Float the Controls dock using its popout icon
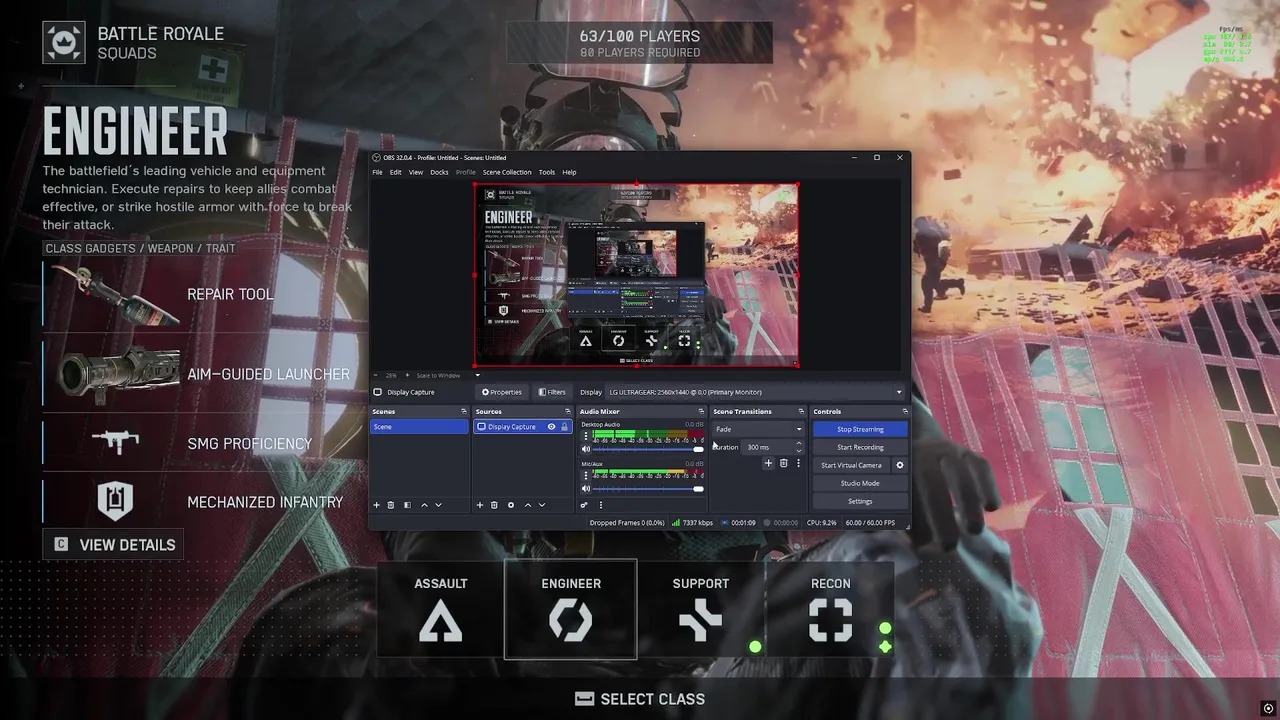The image size is (1280, 720). (x=905, y=411)
